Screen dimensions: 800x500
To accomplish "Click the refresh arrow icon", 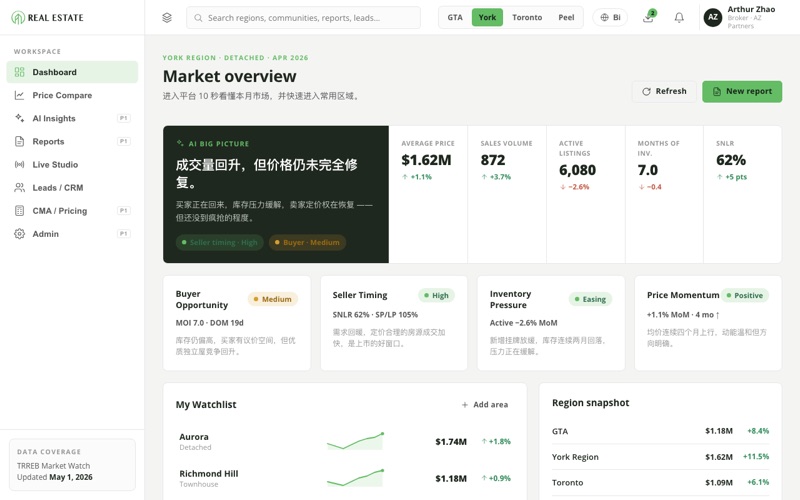I will (x=646, y=91).
